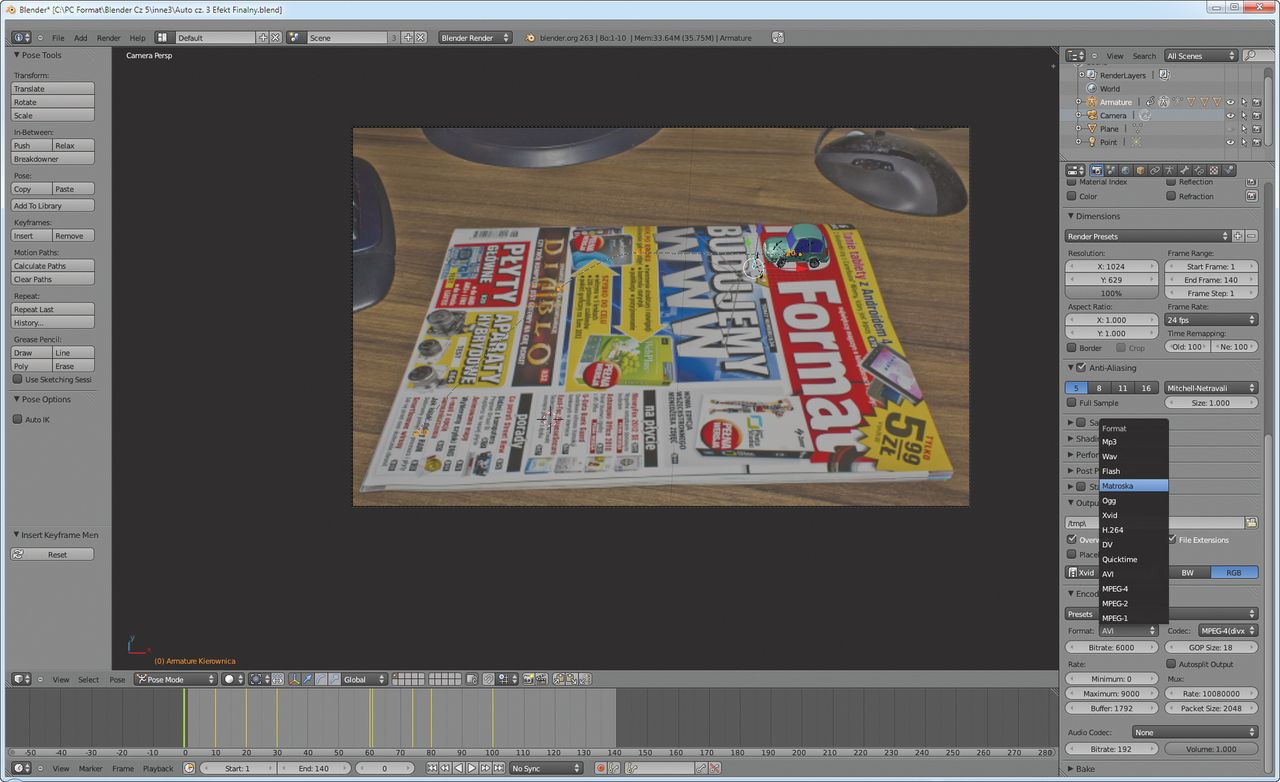Toggle the File Extensions checkbox

coord(1172,539)
